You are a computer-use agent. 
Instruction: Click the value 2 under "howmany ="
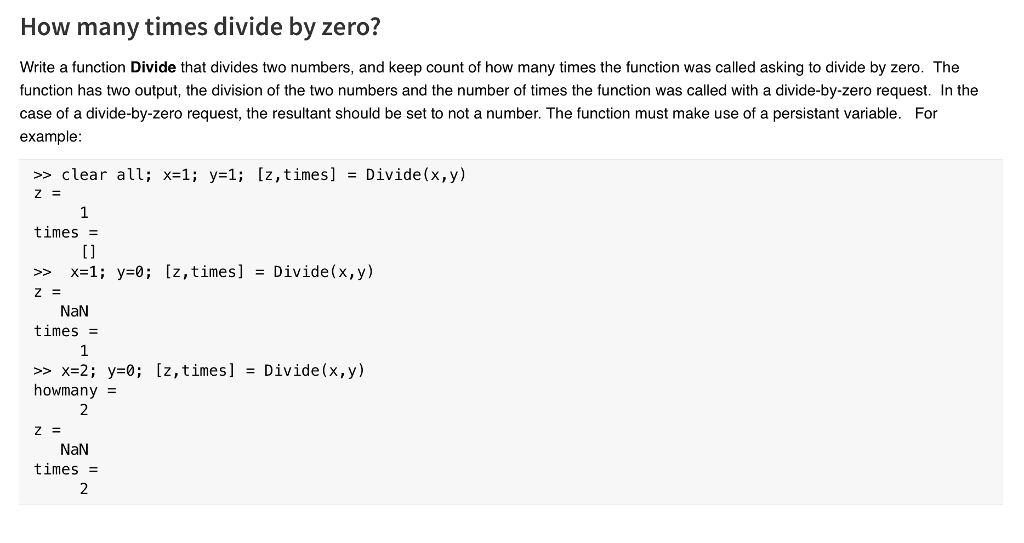[84, 410]
